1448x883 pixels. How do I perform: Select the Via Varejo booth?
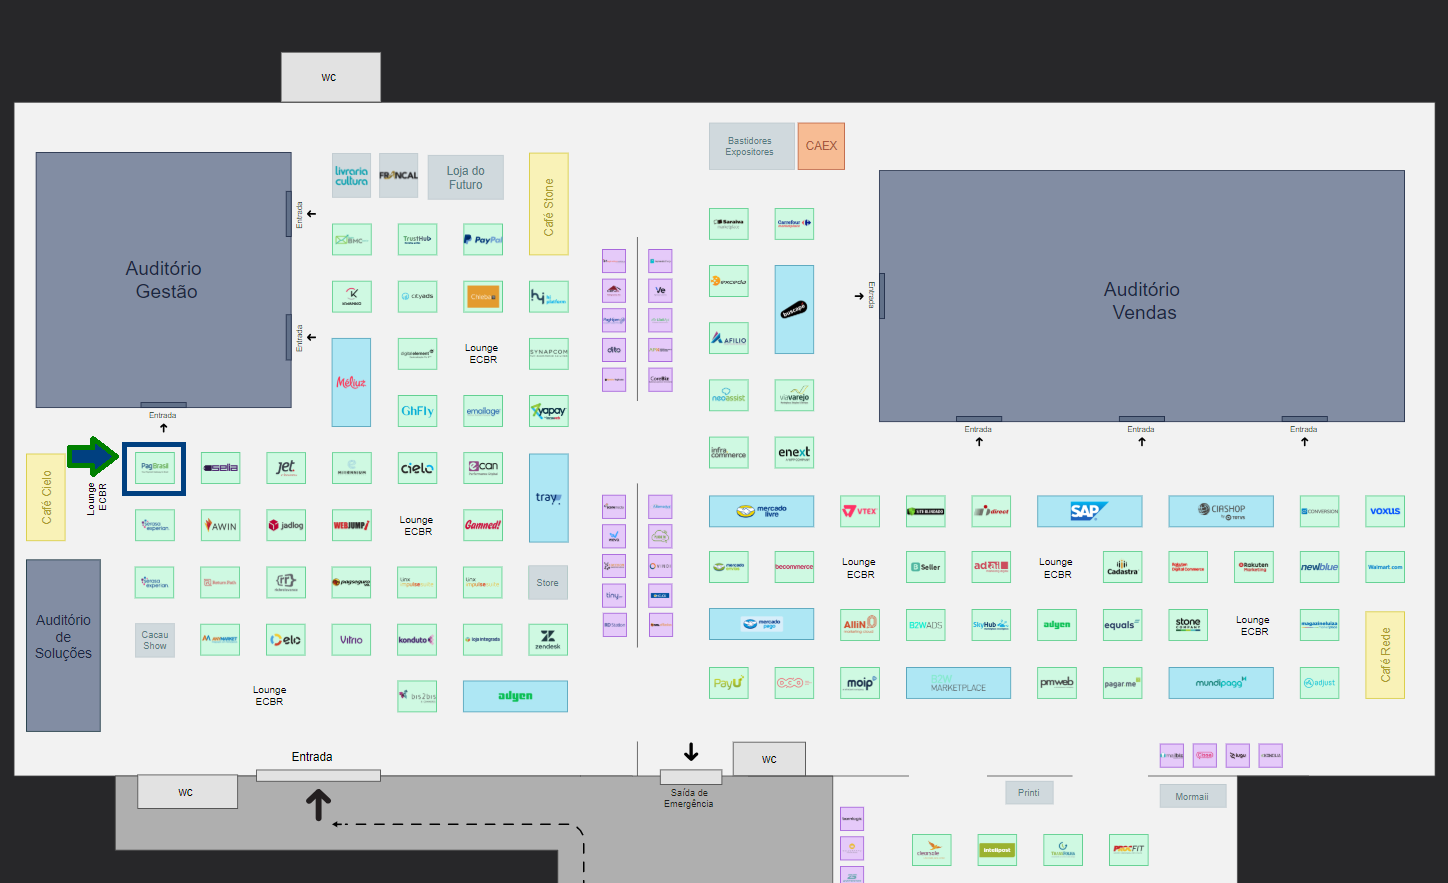pyautogui.click(x=794, y=396)
